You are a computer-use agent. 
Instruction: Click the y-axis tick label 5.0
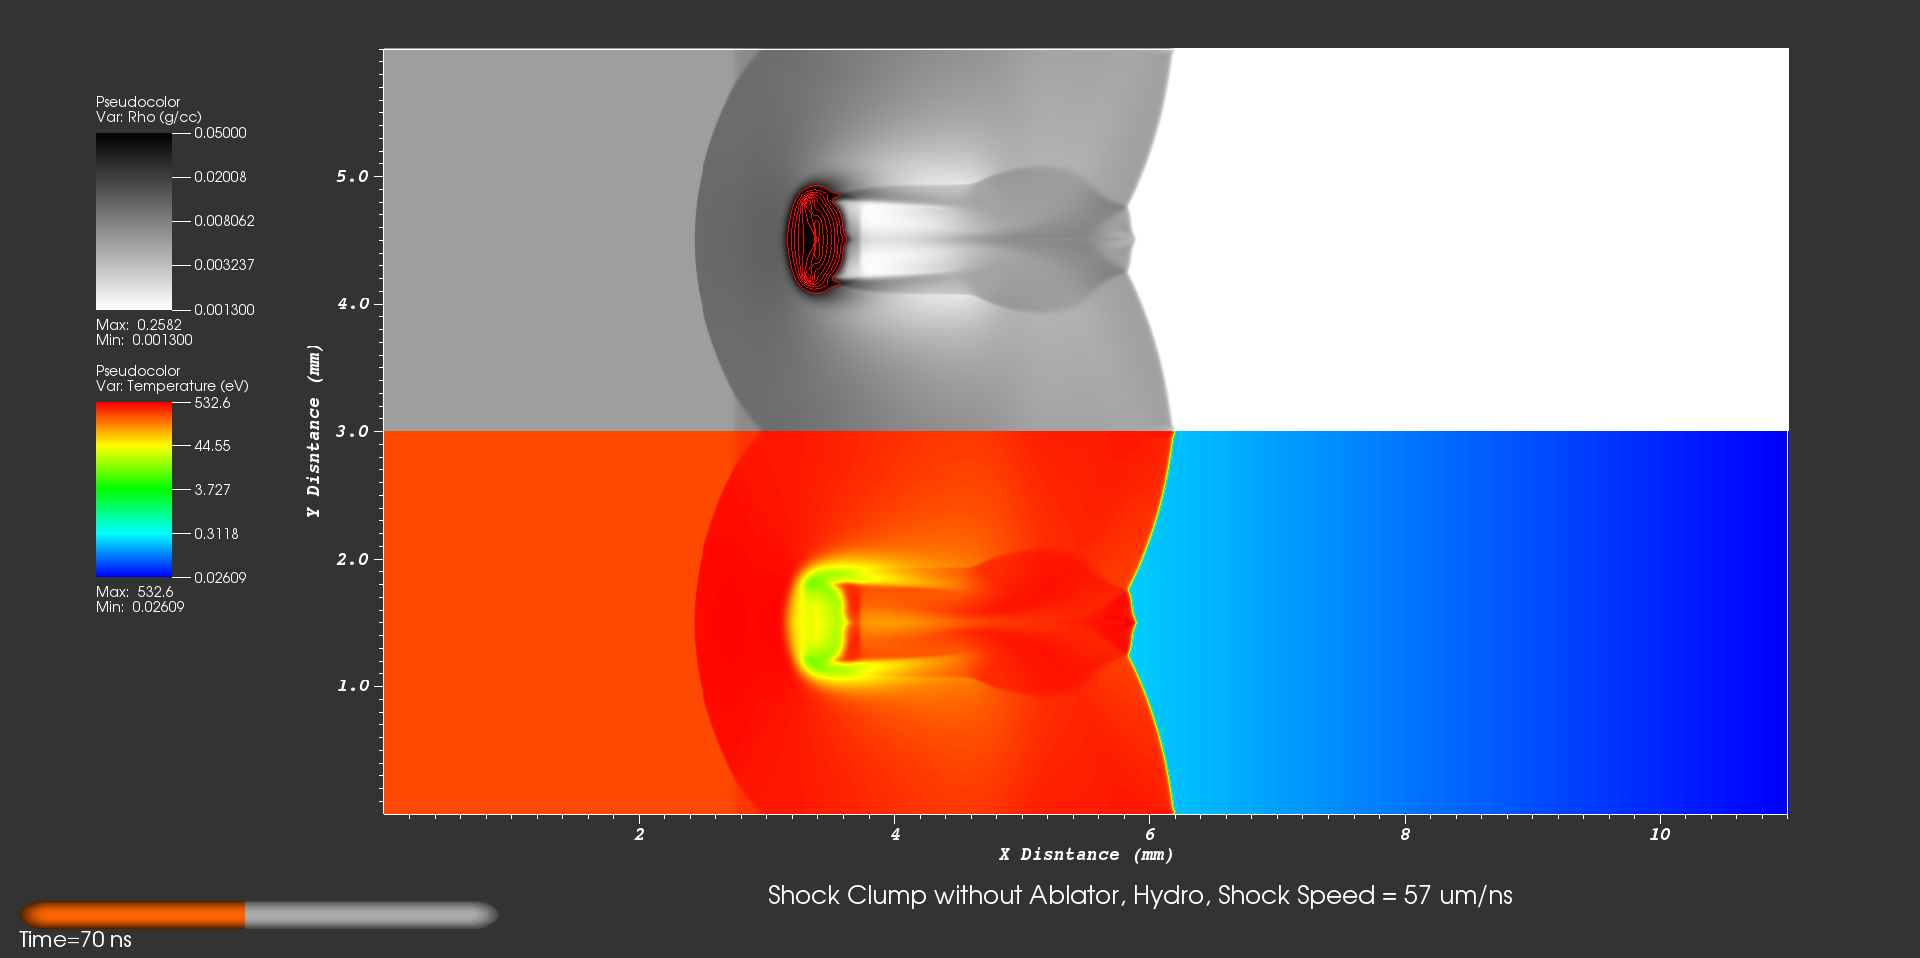(352, 176)
